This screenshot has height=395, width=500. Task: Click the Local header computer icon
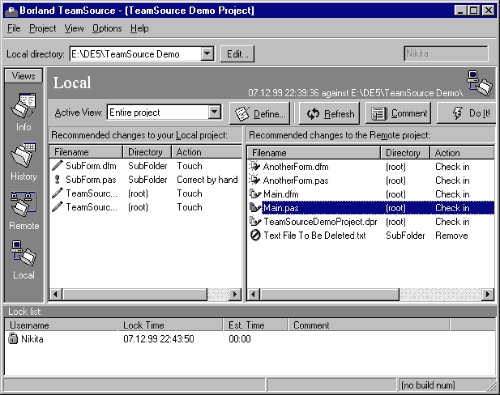pyautogui.click(x=479, y=83)
